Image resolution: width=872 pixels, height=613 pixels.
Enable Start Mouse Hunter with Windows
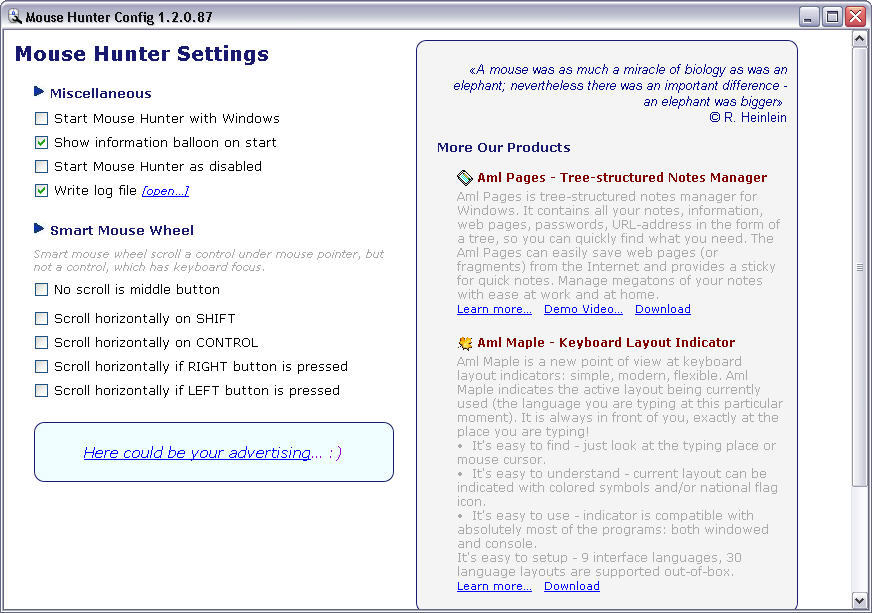tap(41, 118)
